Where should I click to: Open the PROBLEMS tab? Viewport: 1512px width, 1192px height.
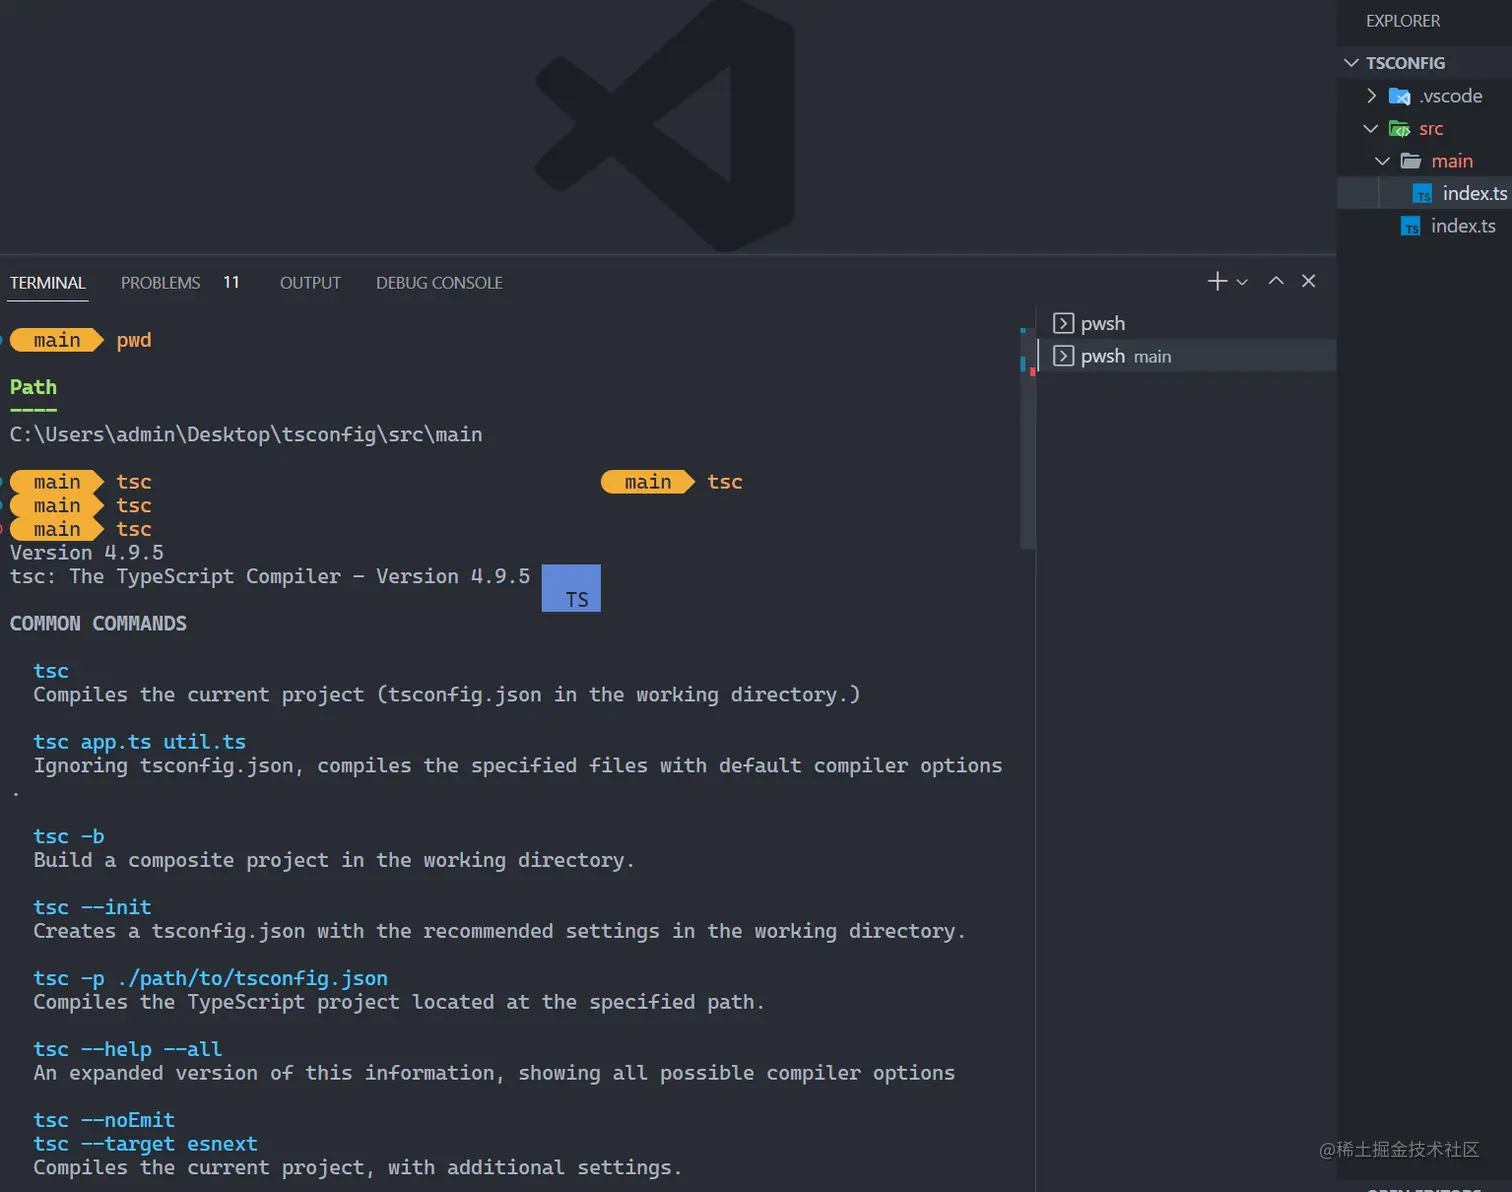pyautogui.click(x=161, y=283)
